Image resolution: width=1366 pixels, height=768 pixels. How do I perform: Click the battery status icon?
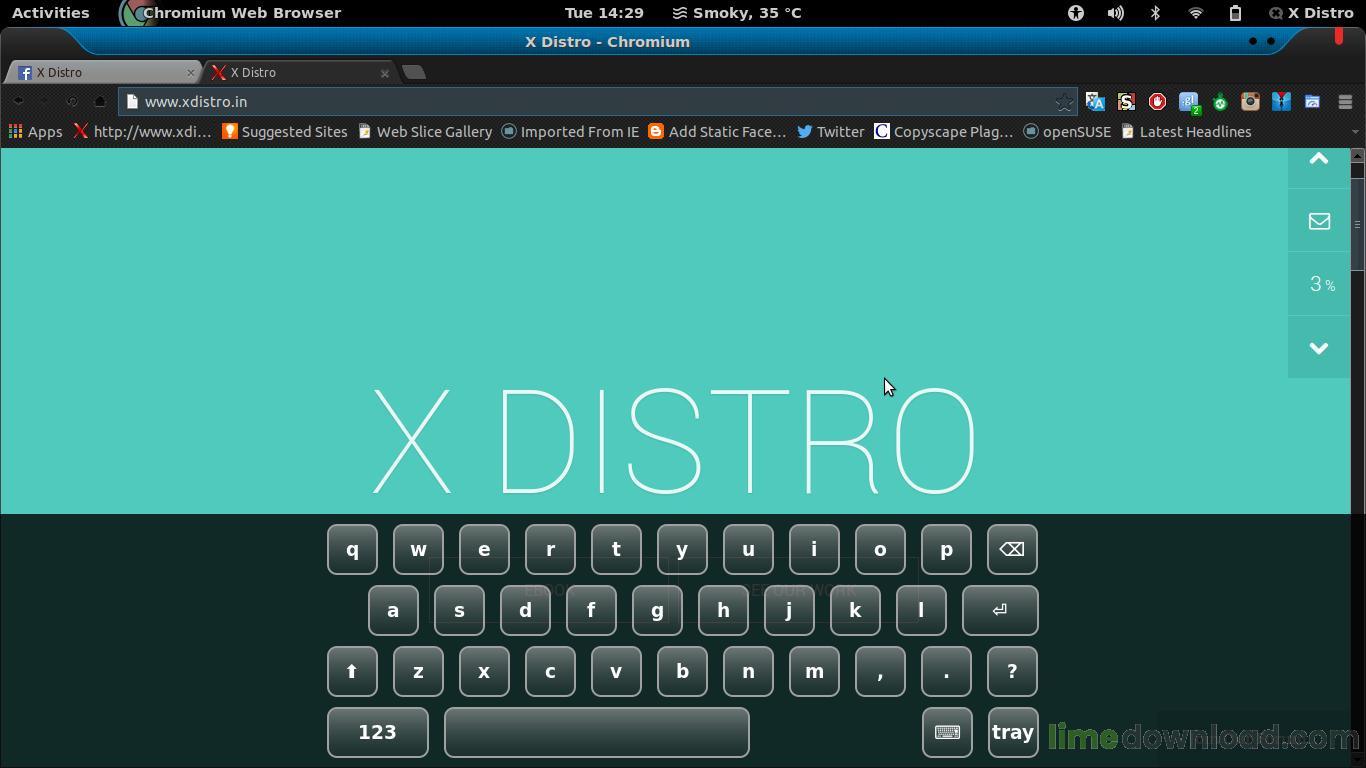[1235, 13]
